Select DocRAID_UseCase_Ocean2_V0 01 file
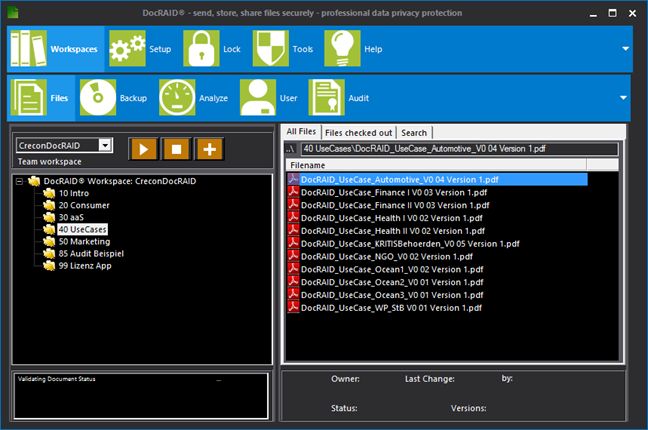This screenshot has width=648, height=430. click(392, 282)
